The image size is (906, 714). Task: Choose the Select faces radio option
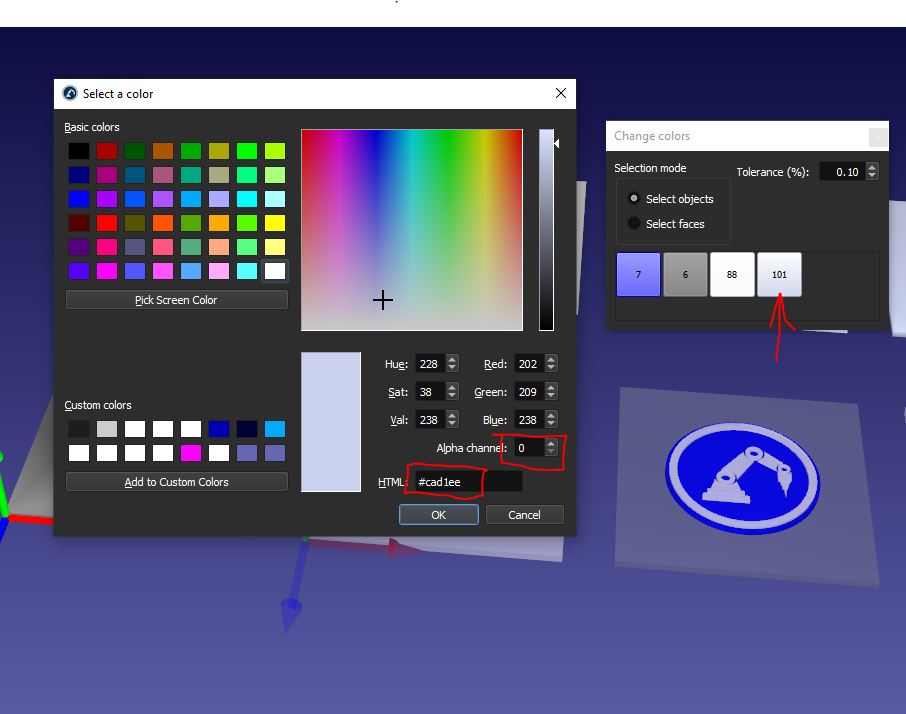tap(634, 224)
